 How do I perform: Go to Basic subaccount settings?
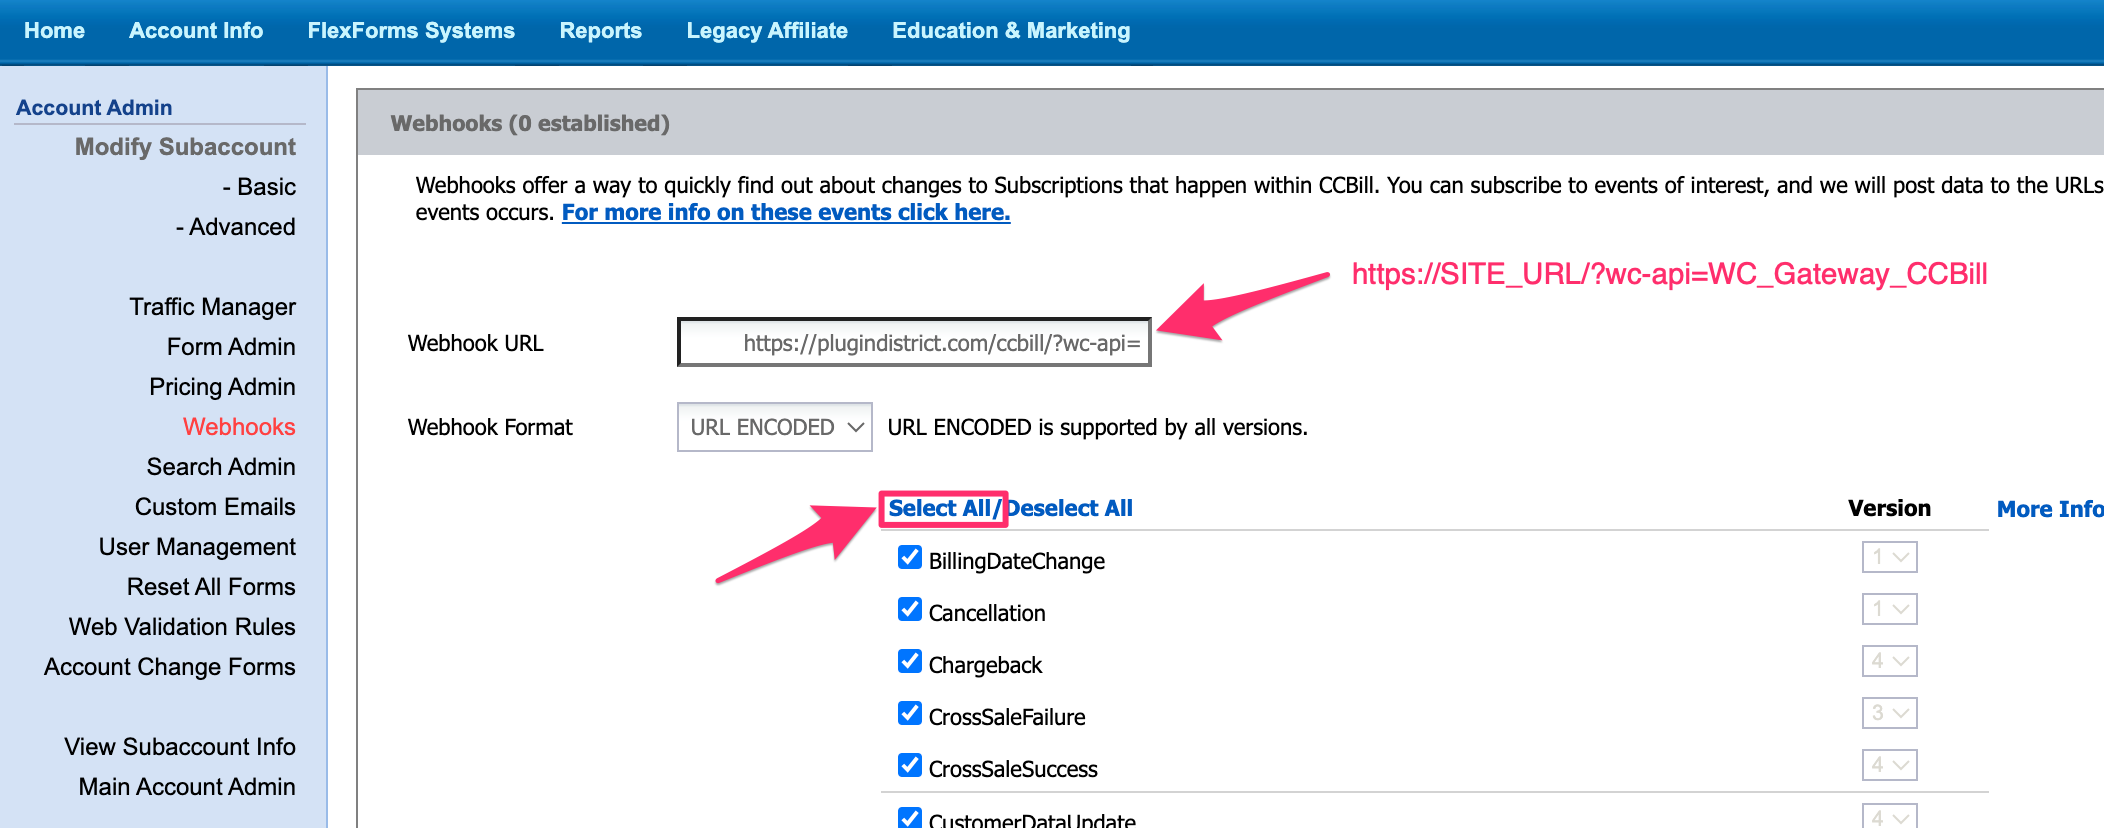click(x=259, y=187)
